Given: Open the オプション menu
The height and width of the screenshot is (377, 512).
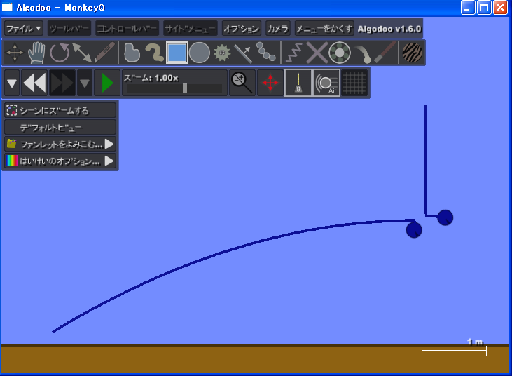Looking at the screenshot, I should 241,29.
